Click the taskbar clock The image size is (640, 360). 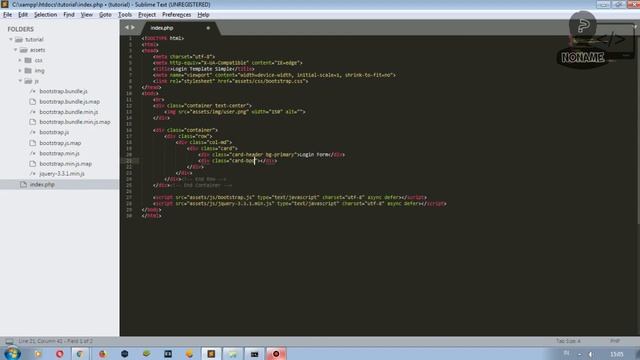(x=616, y=354)
